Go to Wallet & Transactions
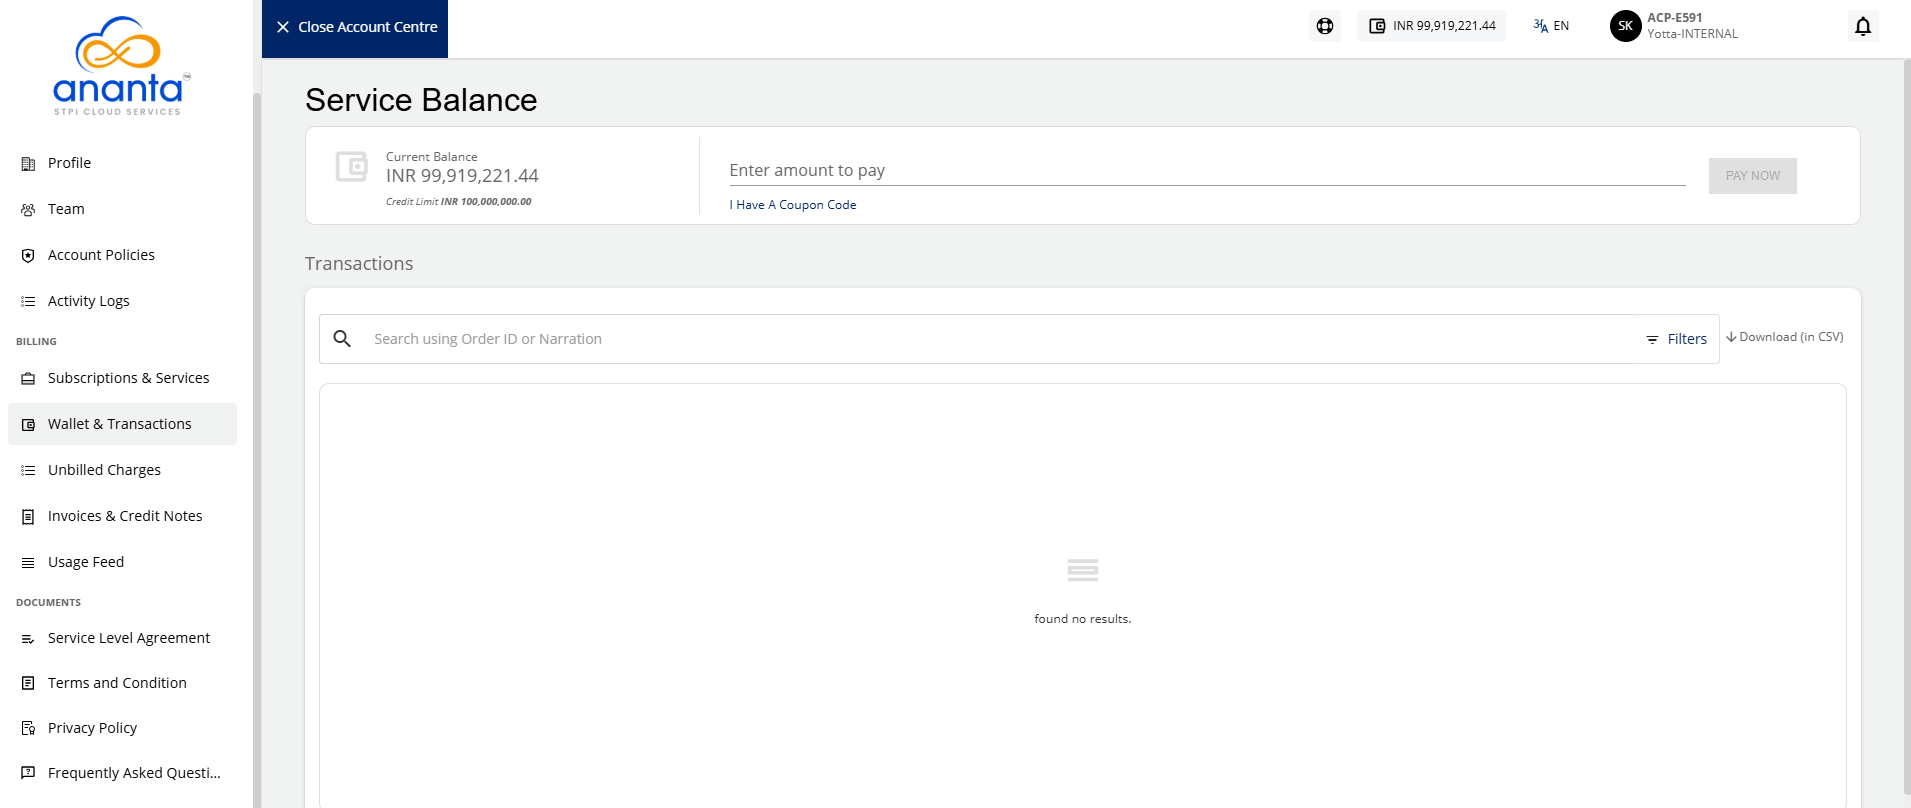 click(122, 424)
